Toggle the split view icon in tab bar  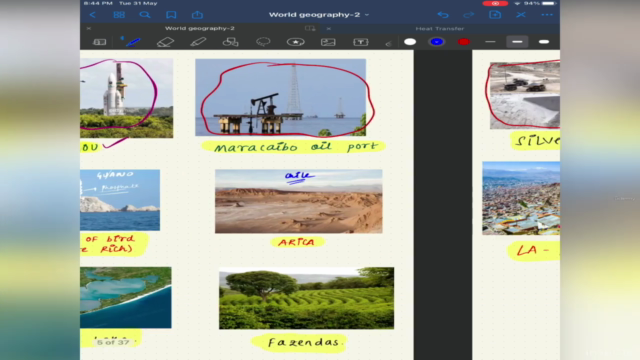coord(310,28)
